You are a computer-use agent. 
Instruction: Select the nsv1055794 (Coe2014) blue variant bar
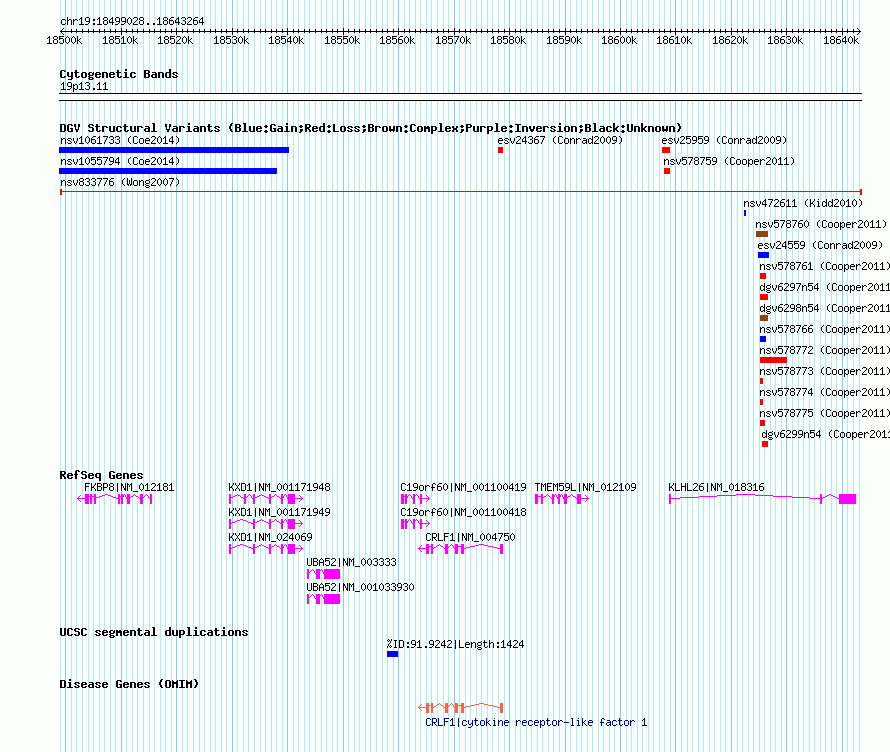(168, 171)
